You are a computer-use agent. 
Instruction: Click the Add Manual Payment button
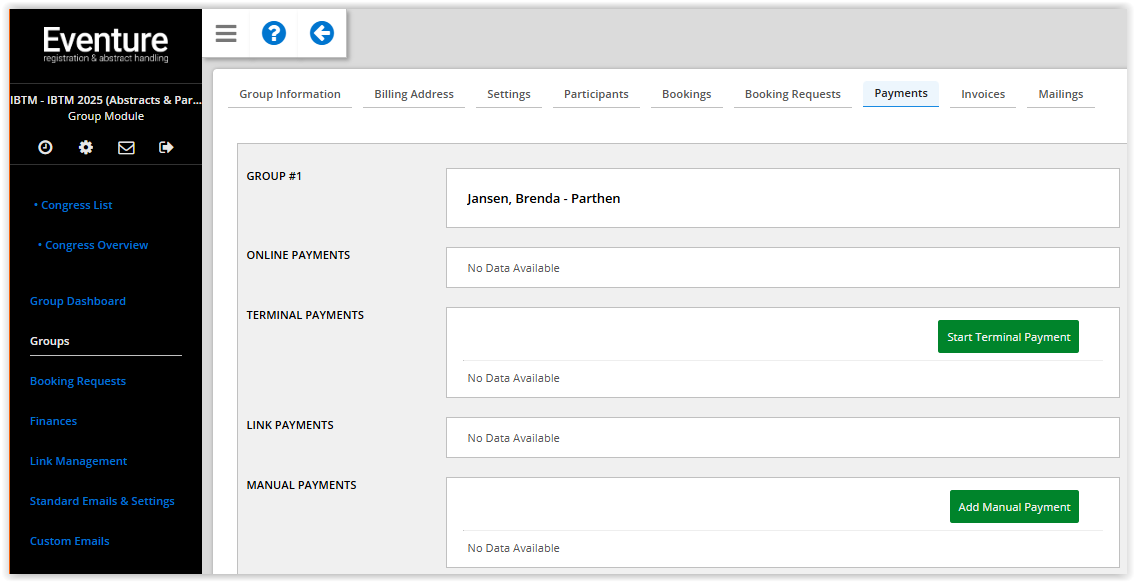pyautogui.click(x=1014, y=507)
